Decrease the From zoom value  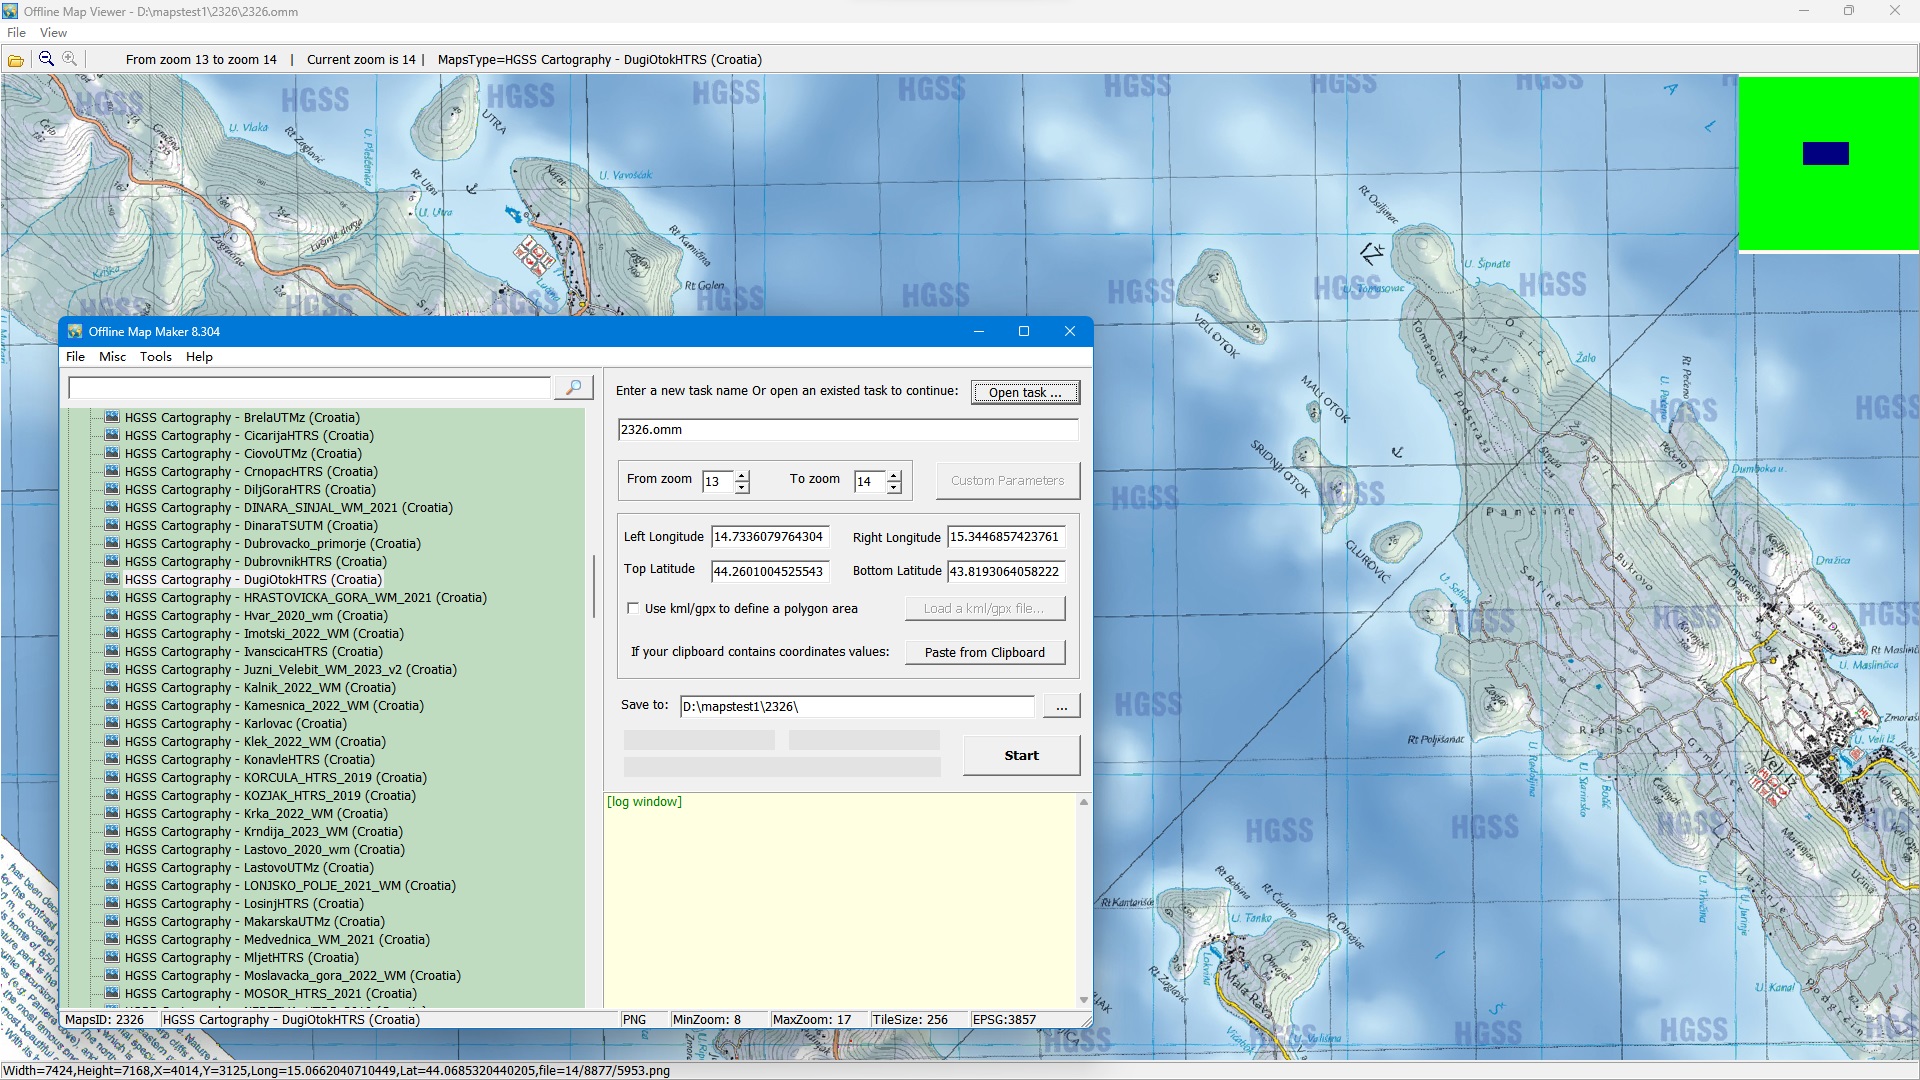(x=742, y=487)
